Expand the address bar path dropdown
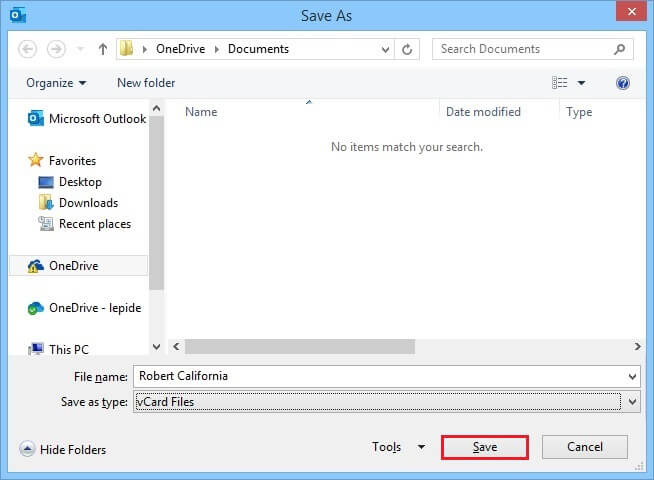The height and width of the screenshot is (480, 654). point(385,49)
